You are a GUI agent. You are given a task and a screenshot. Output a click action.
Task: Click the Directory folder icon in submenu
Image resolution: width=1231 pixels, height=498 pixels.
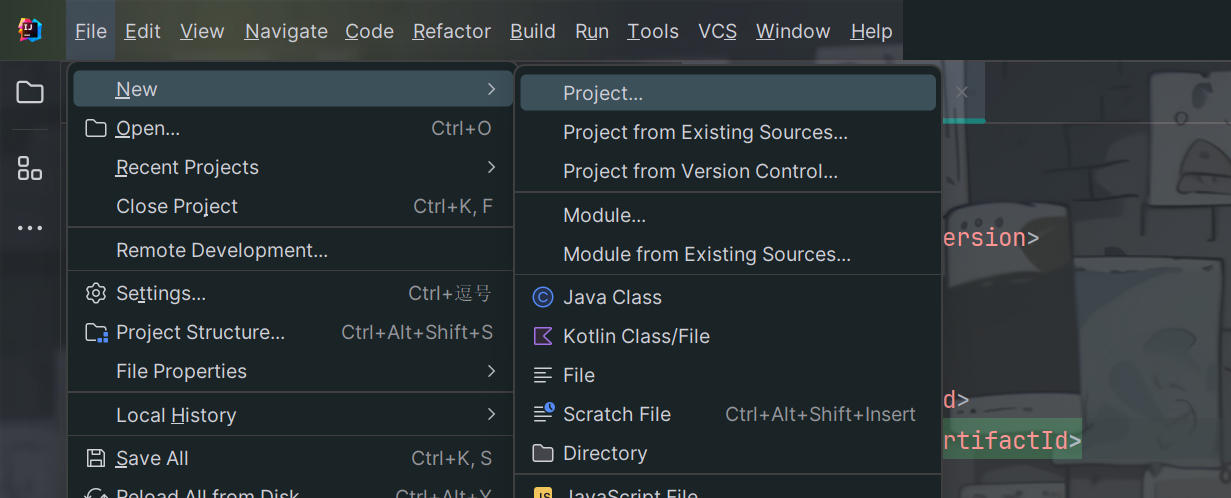(x=543, y=453)
